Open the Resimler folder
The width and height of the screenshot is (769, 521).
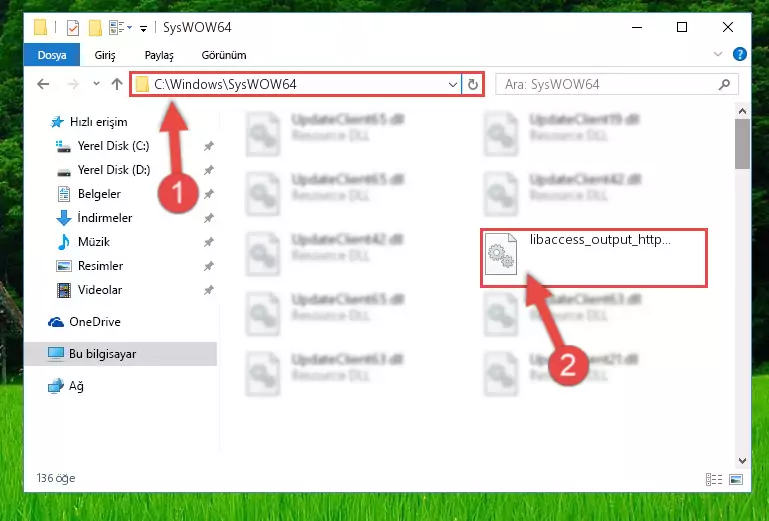click(x=90, y=266)
